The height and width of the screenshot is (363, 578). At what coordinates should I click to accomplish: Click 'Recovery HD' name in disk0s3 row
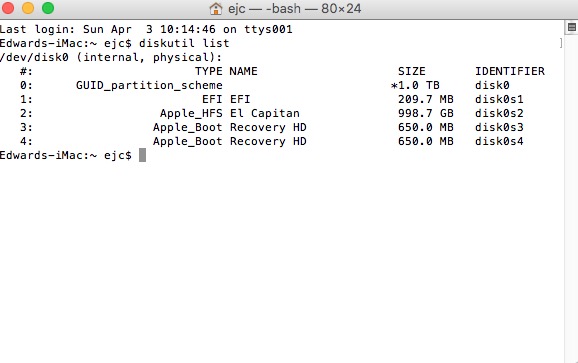[x=268, y=128]
